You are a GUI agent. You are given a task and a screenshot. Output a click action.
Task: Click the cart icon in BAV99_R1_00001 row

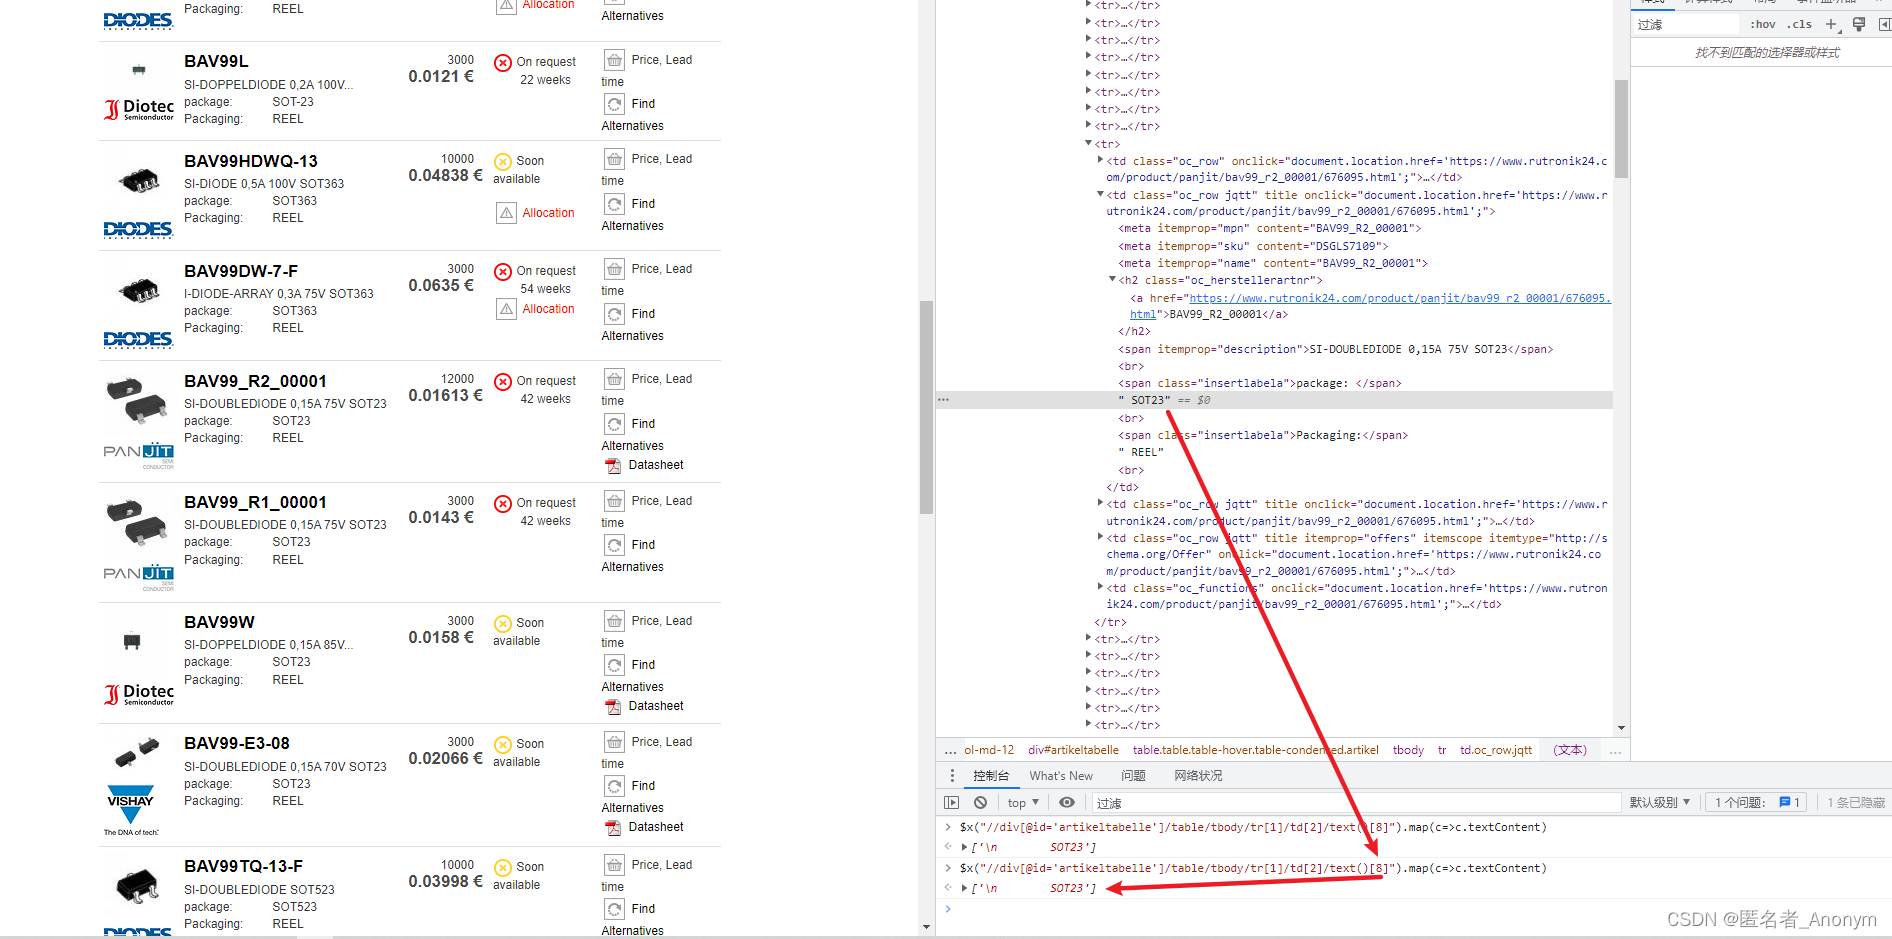click(x=614, y=501)
